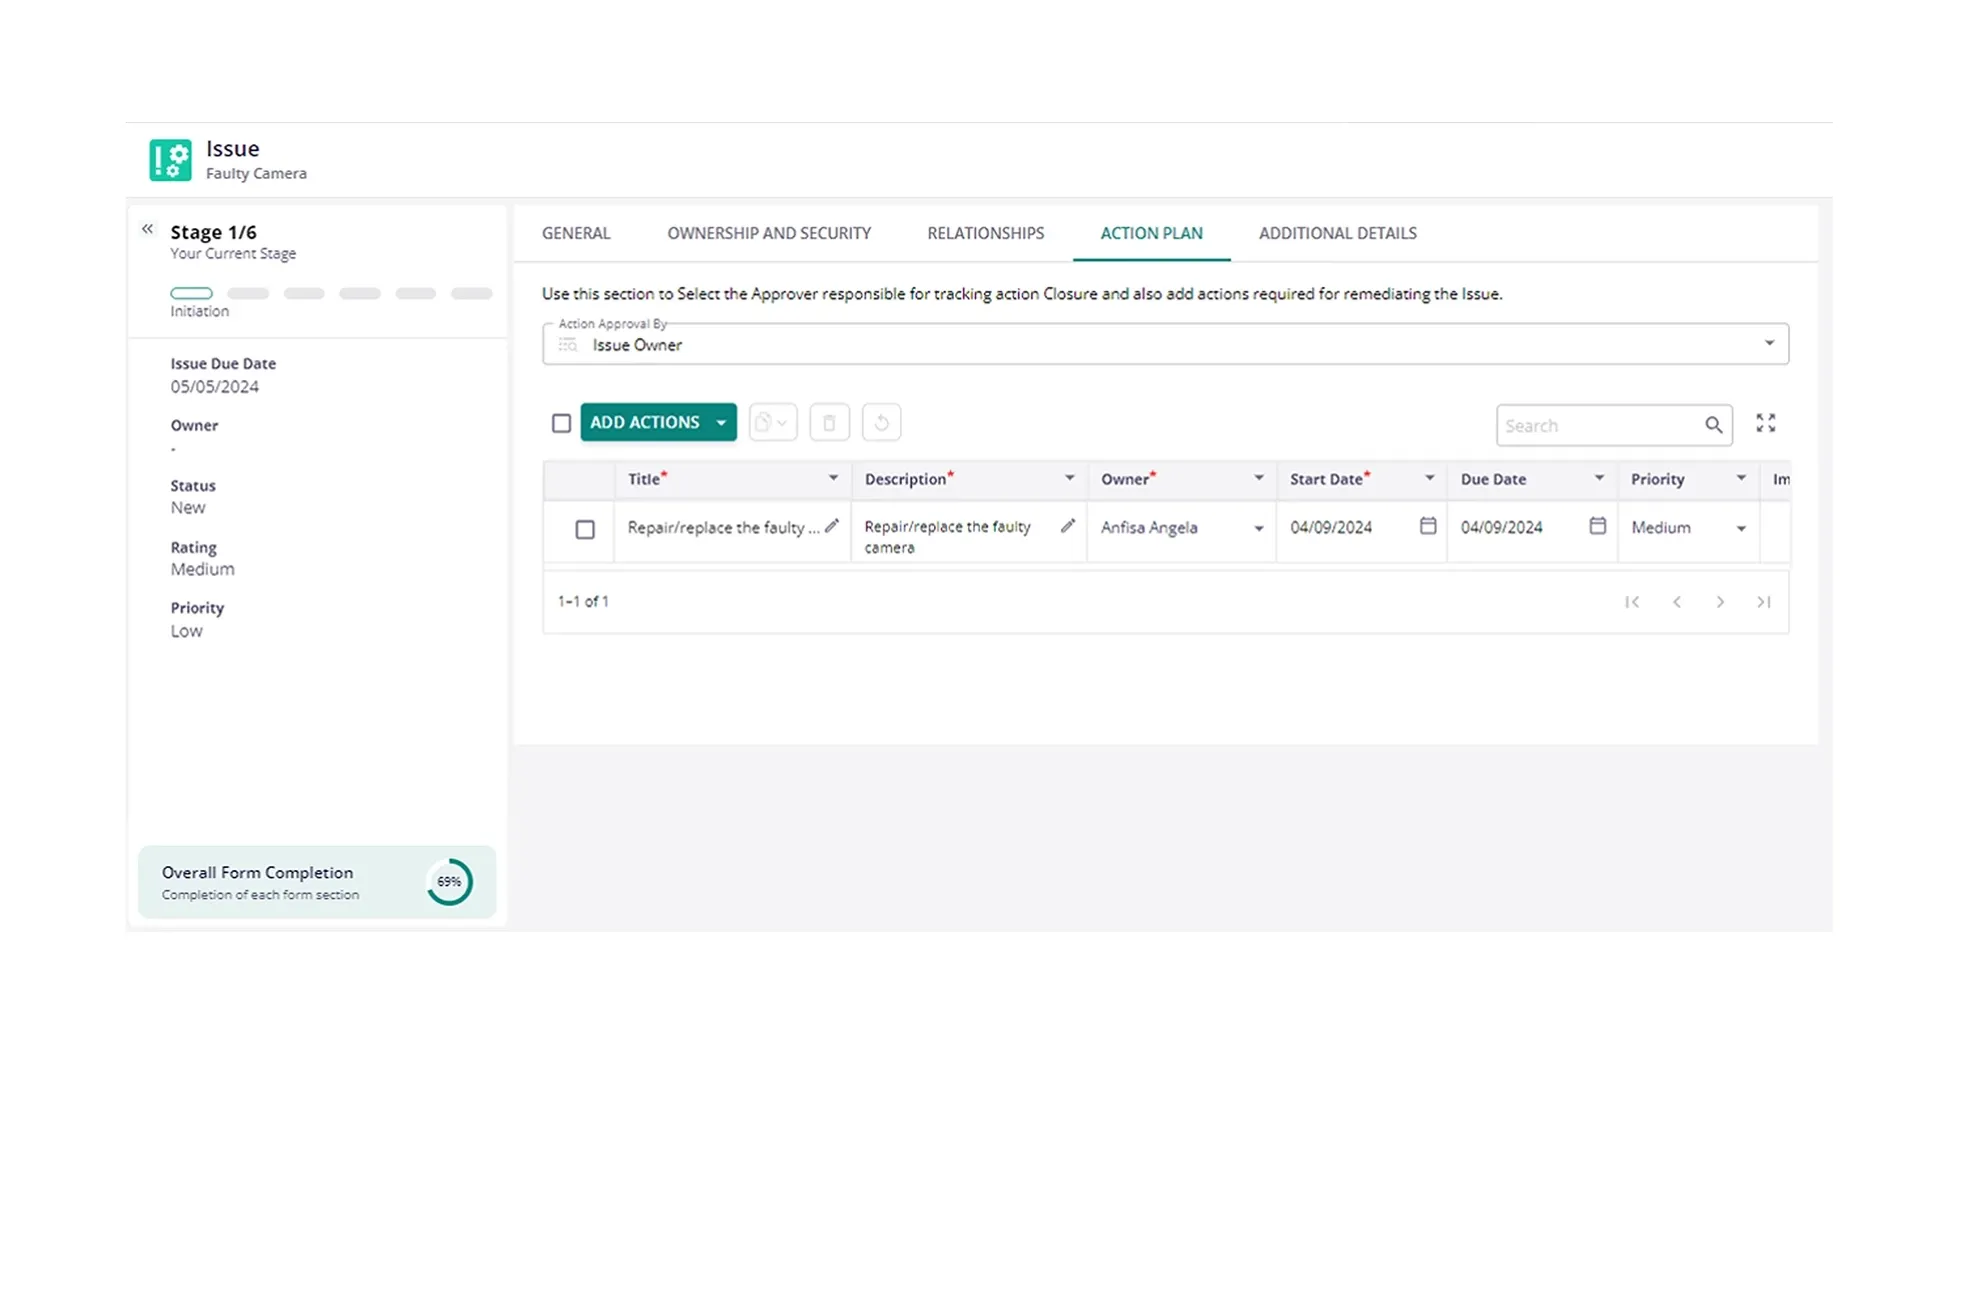Open the Anfisa Angela owner dropdown
This screenshot has height=1313, width=1975.
[x=1258, y=529]
